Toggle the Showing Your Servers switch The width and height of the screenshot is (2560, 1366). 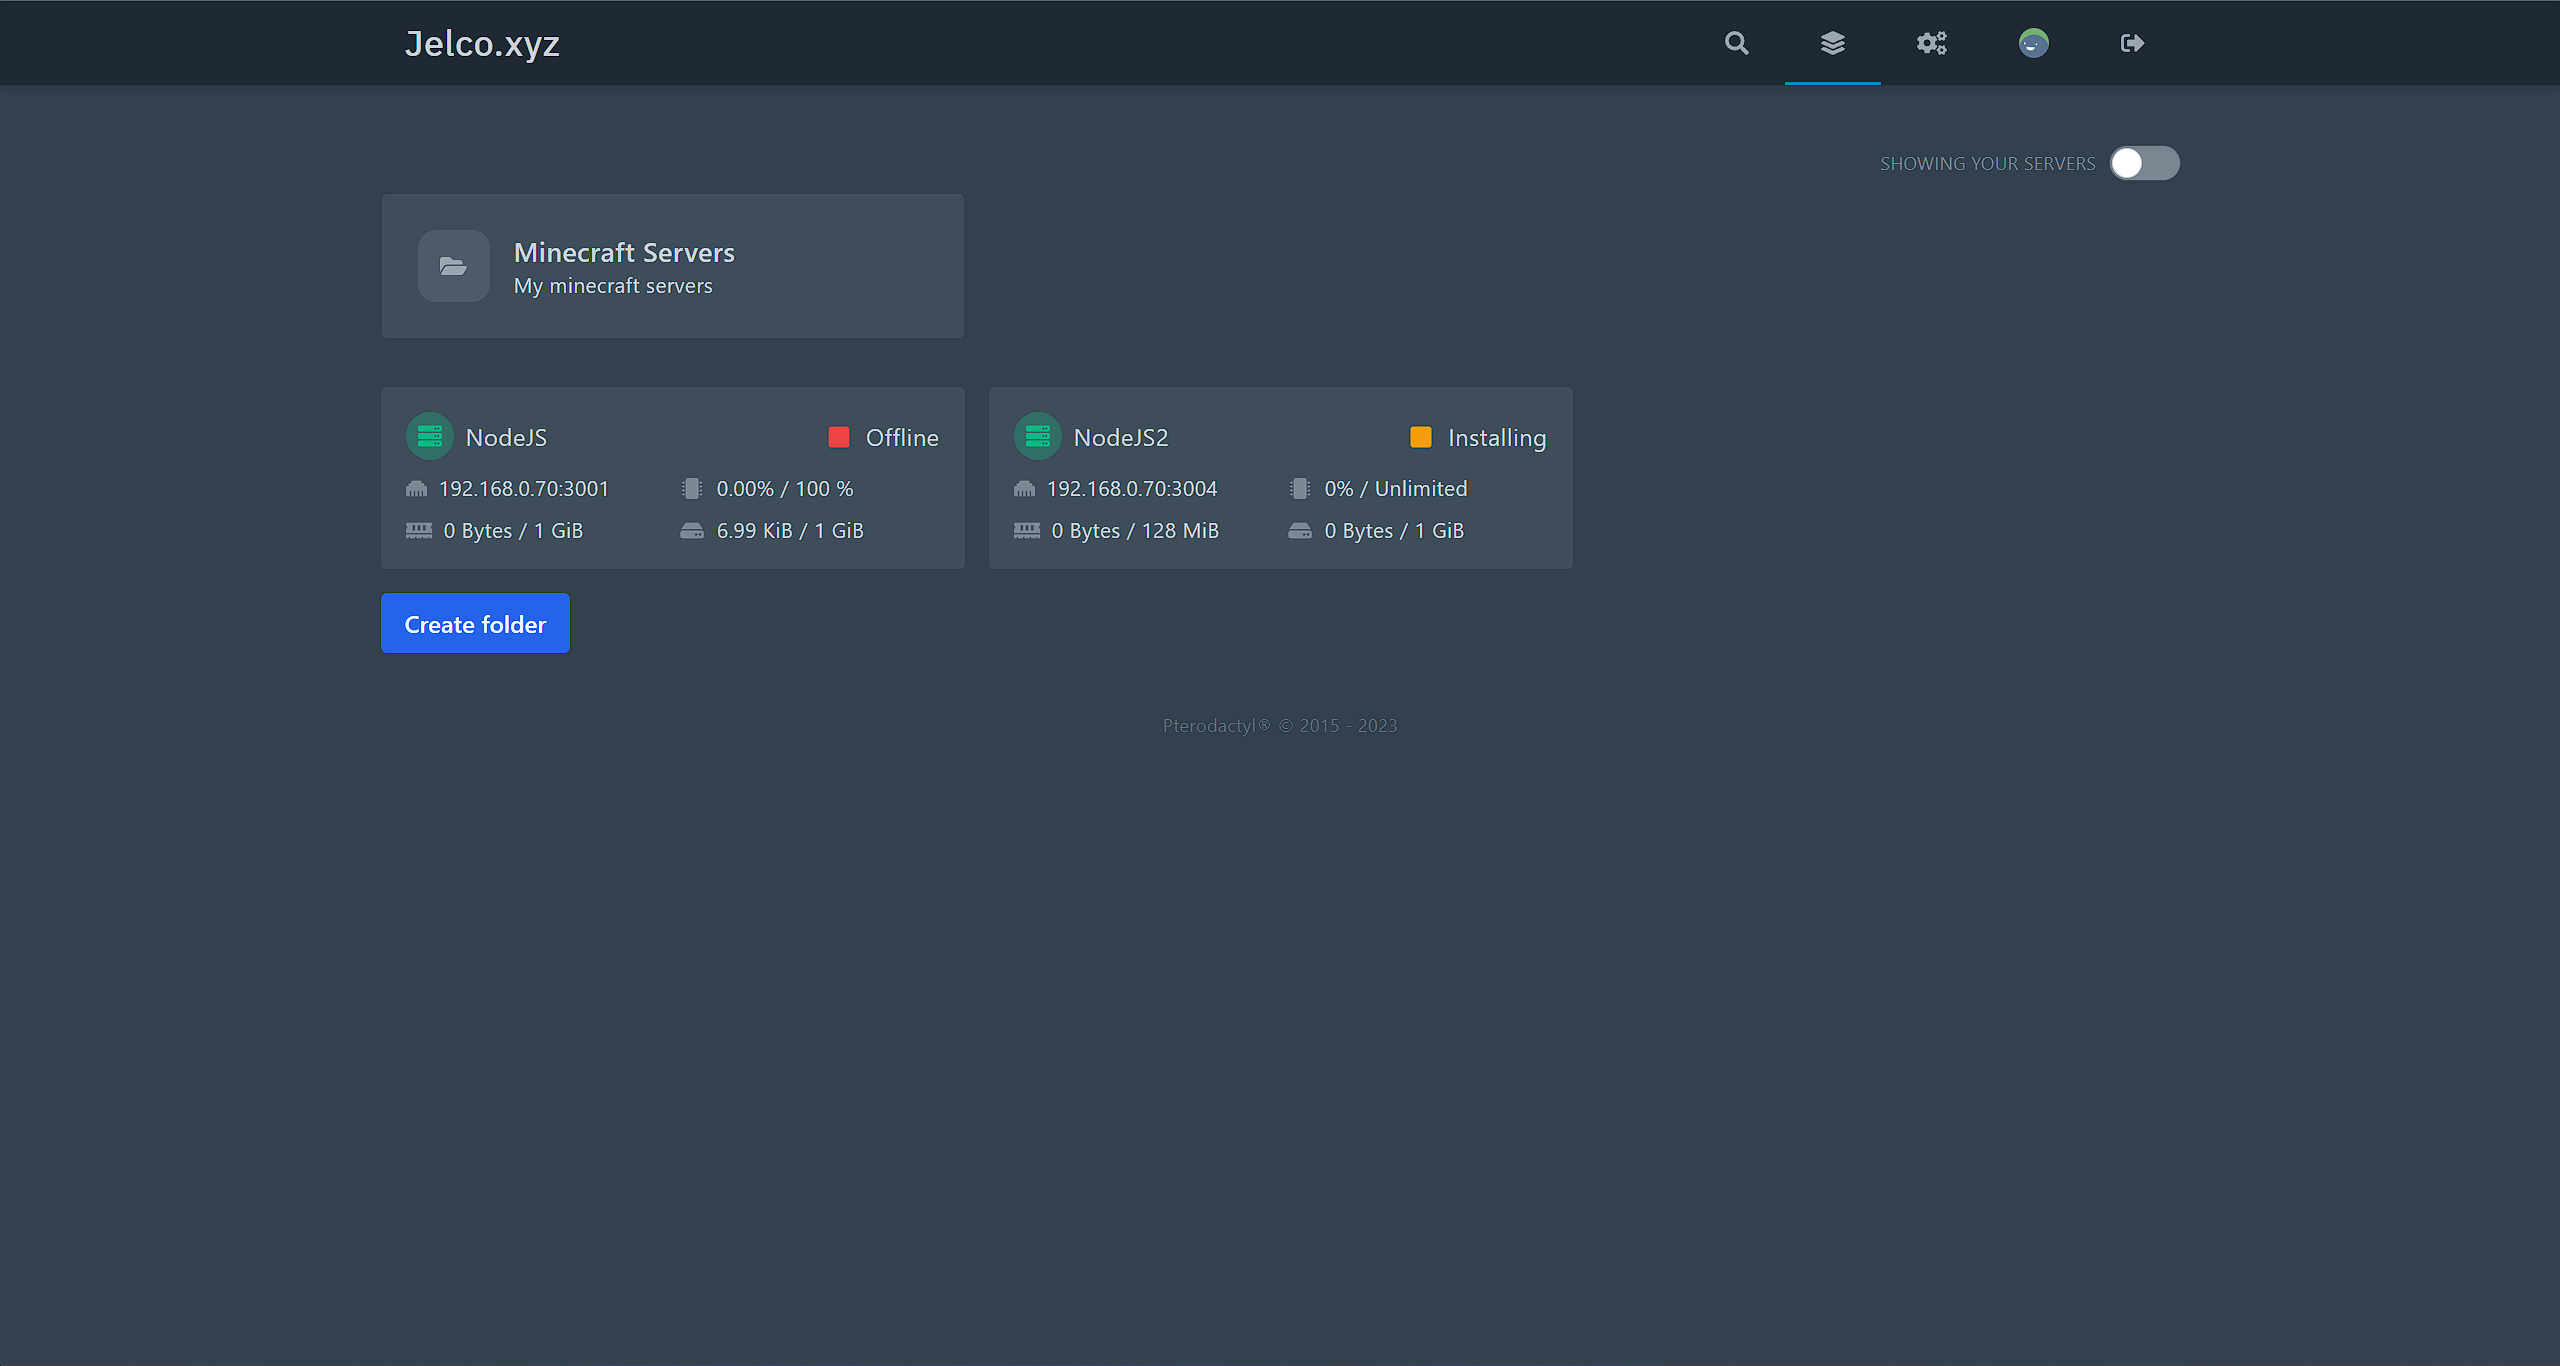pyautogui.click(x=2144, y=163)
